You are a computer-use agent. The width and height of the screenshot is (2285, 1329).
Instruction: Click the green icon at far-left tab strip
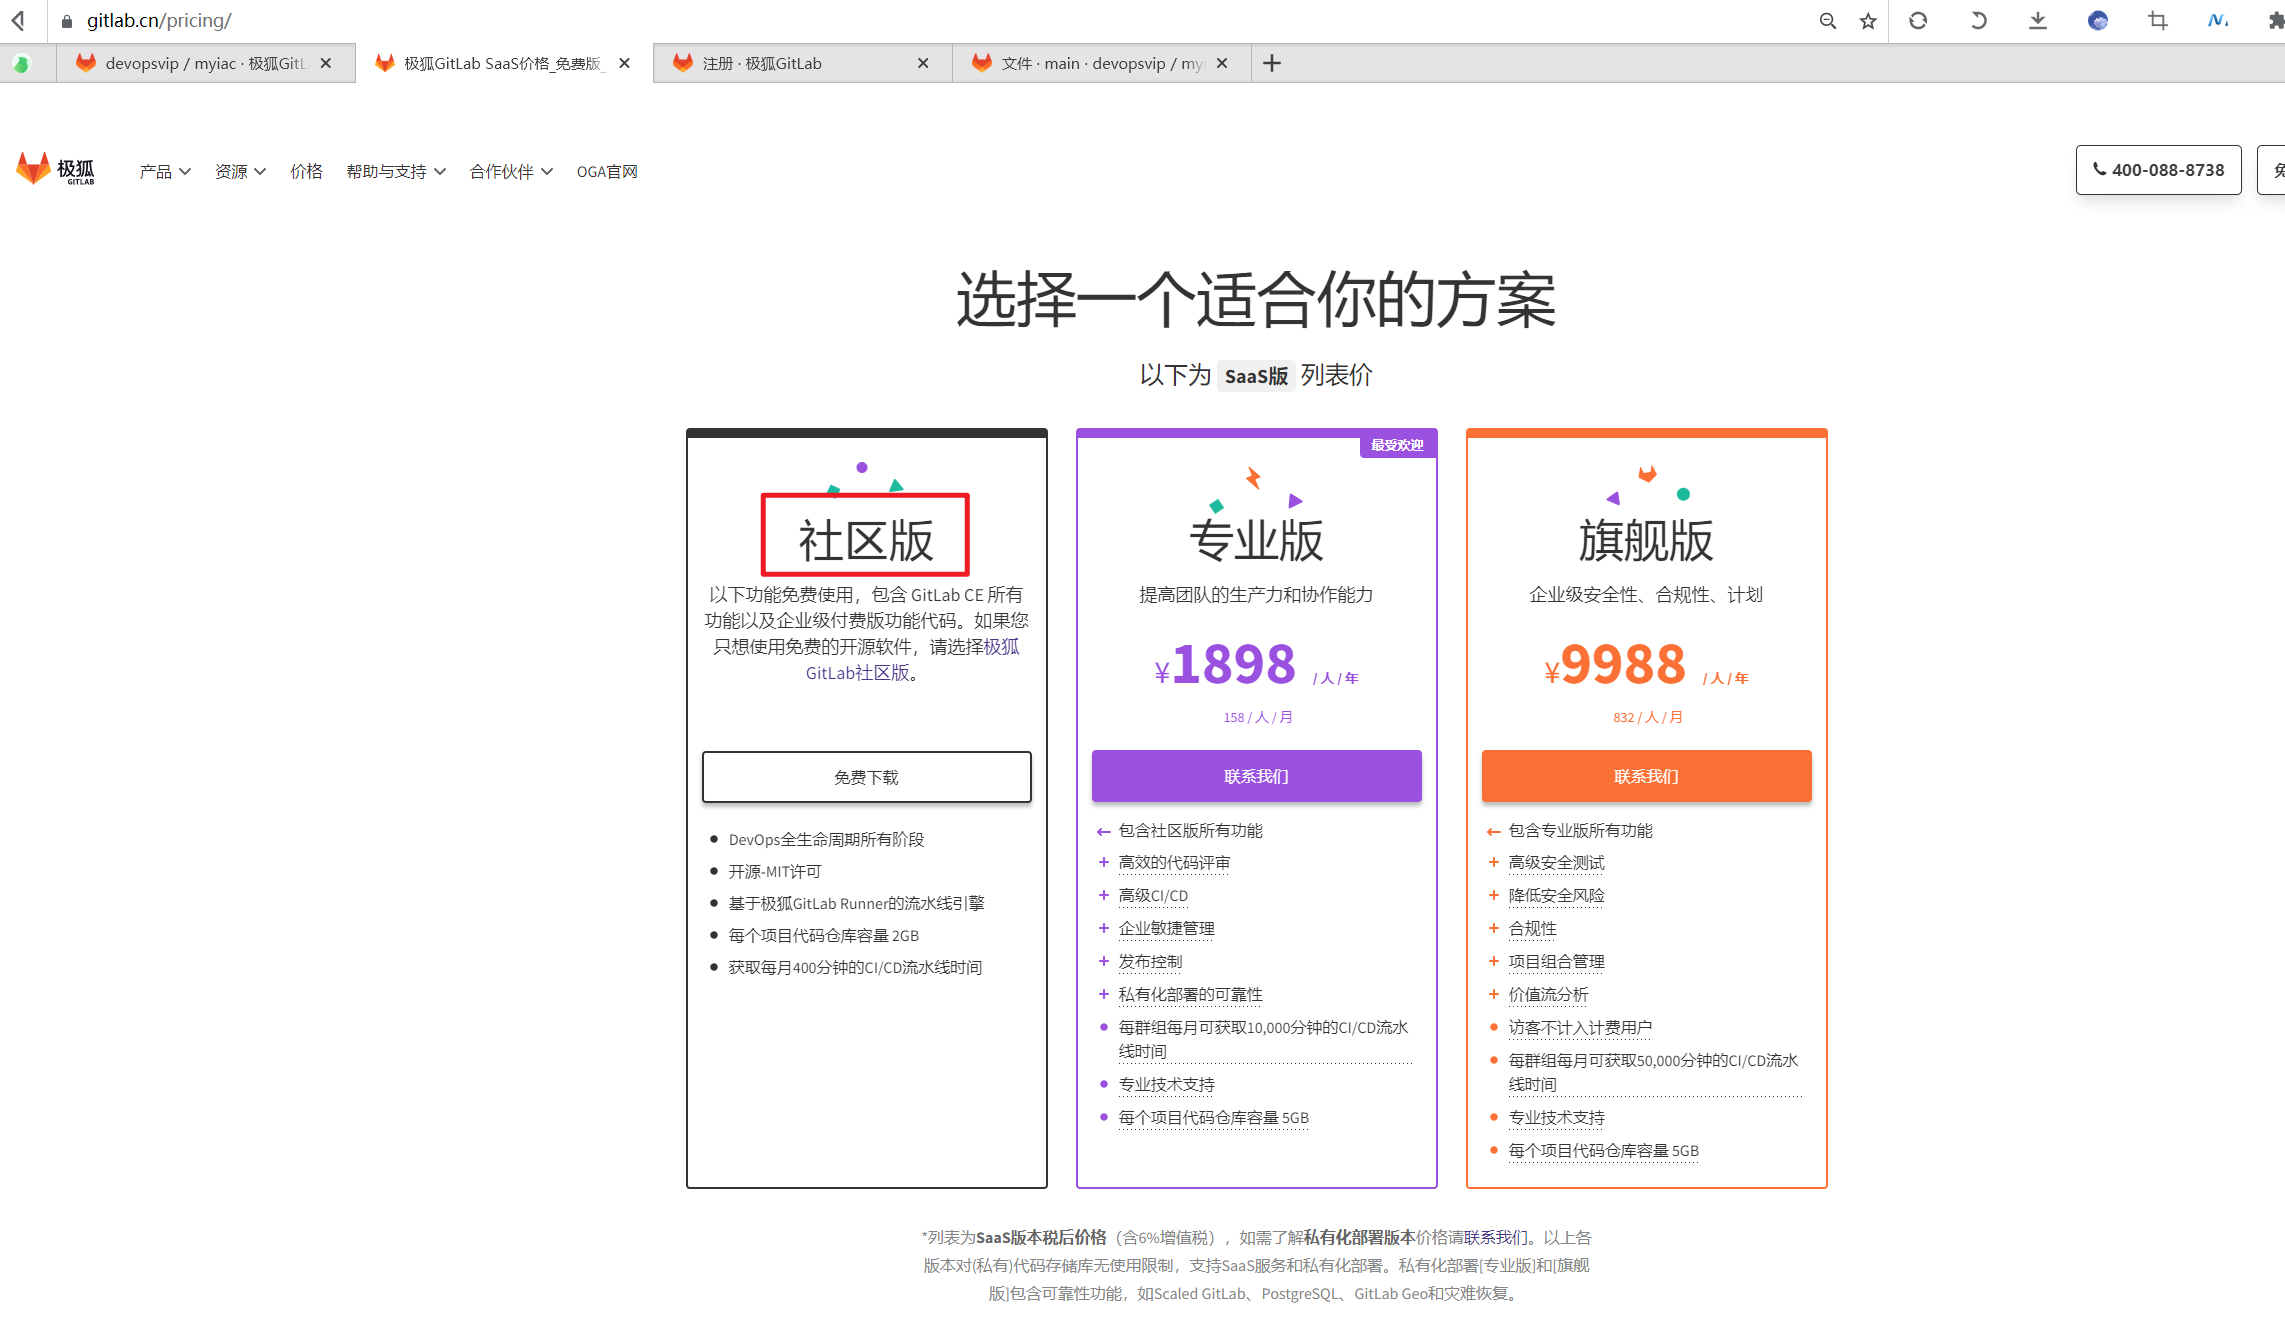(x=21, y=64)
